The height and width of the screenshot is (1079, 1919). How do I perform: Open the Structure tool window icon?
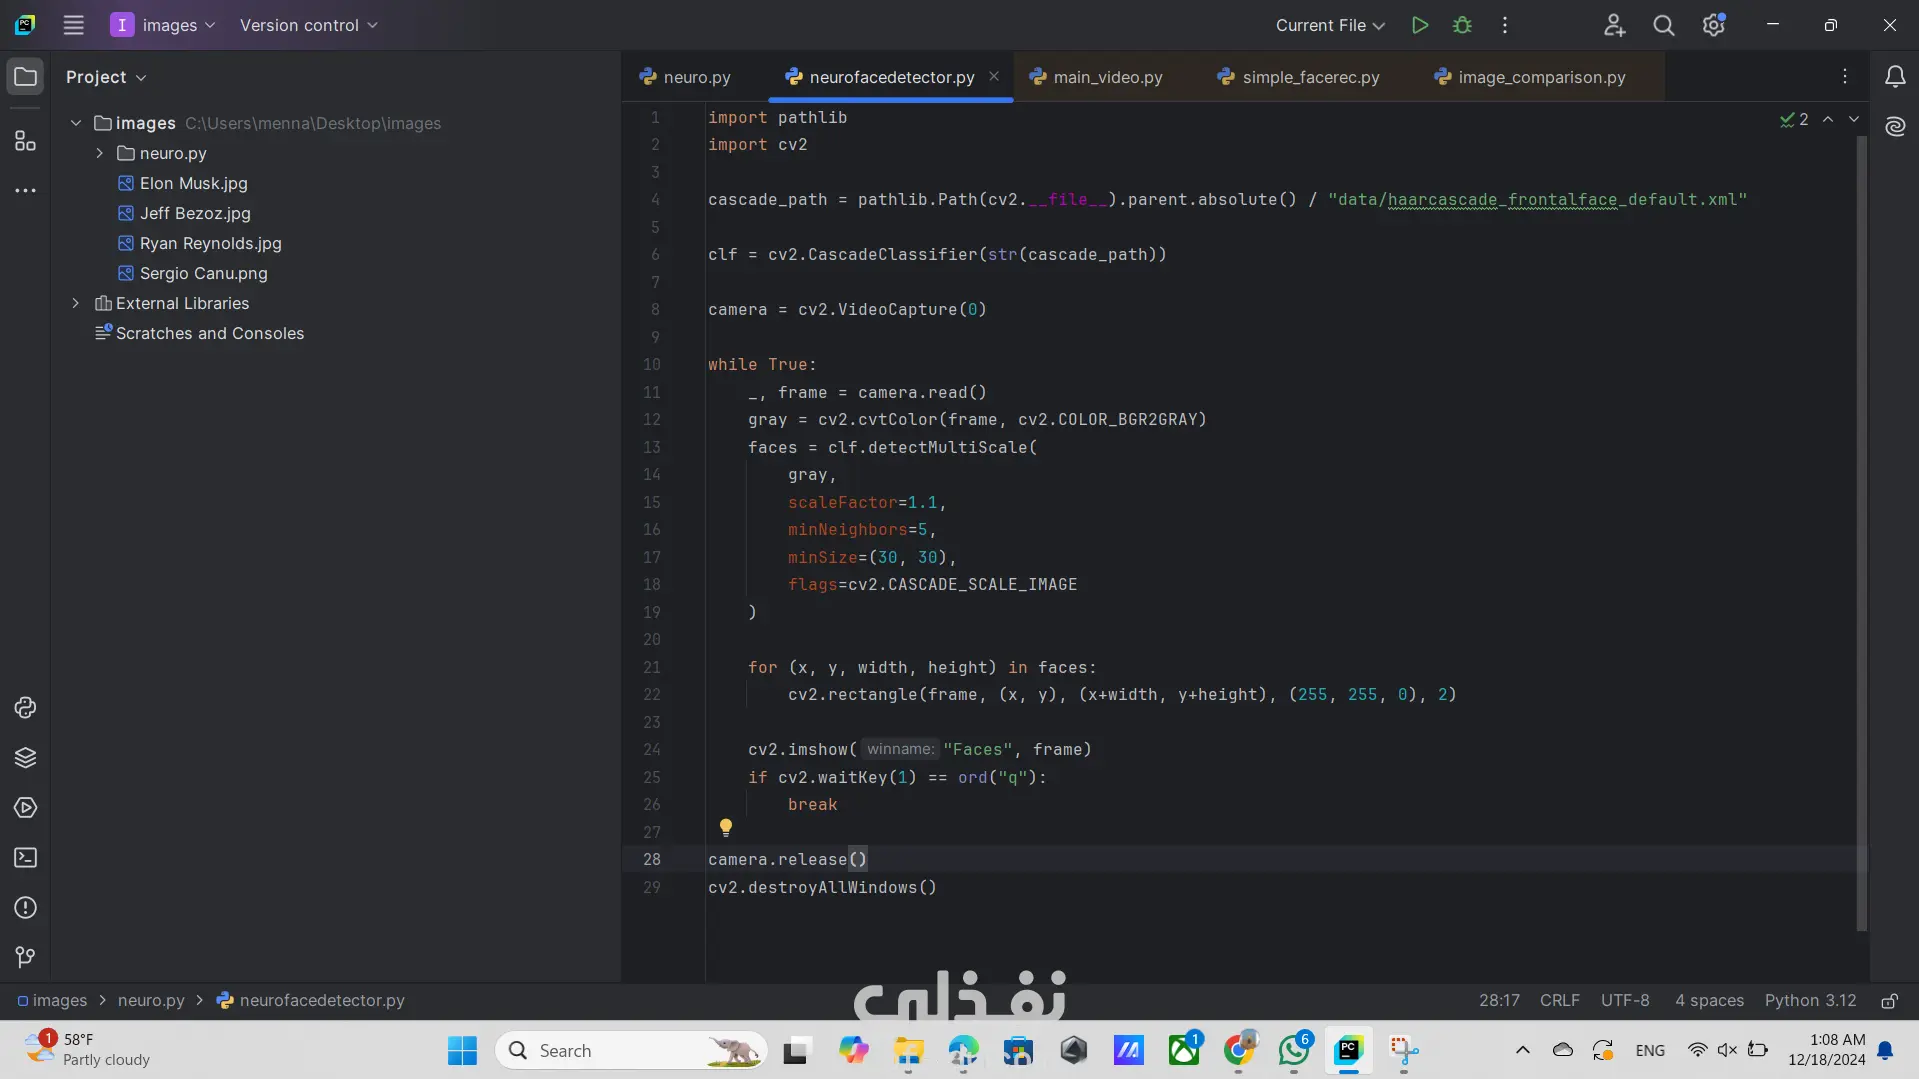coord(25,141)
